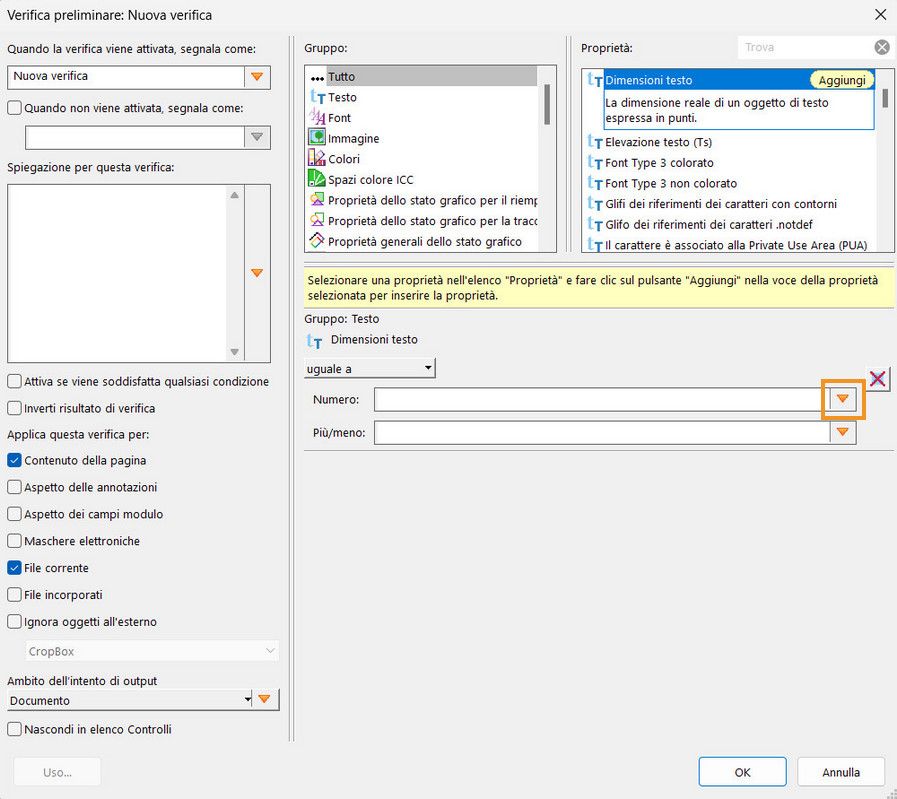Check 'File incorporati'

14,594
